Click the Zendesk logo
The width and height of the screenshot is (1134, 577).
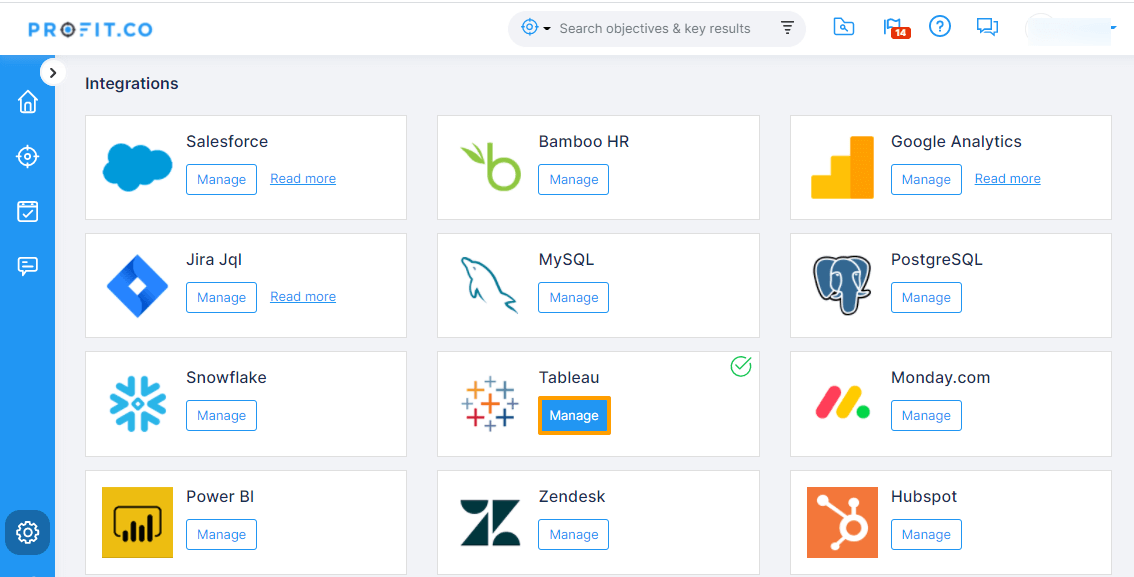tap(490, 522)
